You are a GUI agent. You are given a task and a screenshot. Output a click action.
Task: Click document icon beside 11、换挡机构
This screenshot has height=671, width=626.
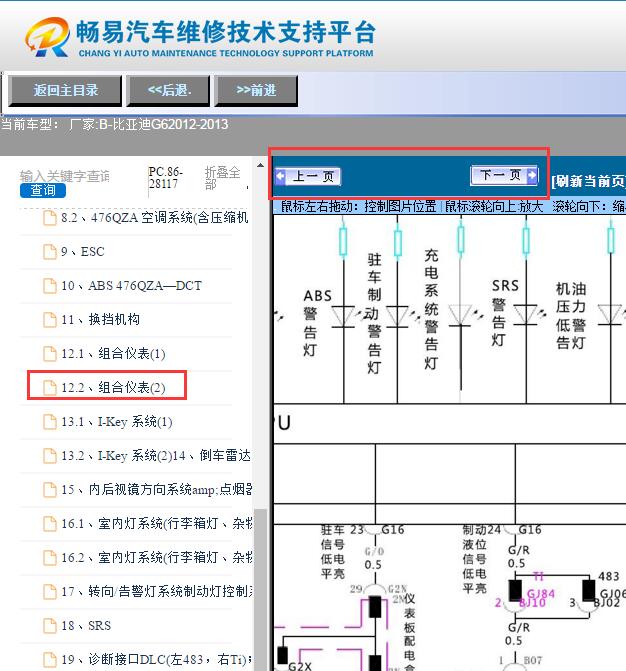pos(50,320)
